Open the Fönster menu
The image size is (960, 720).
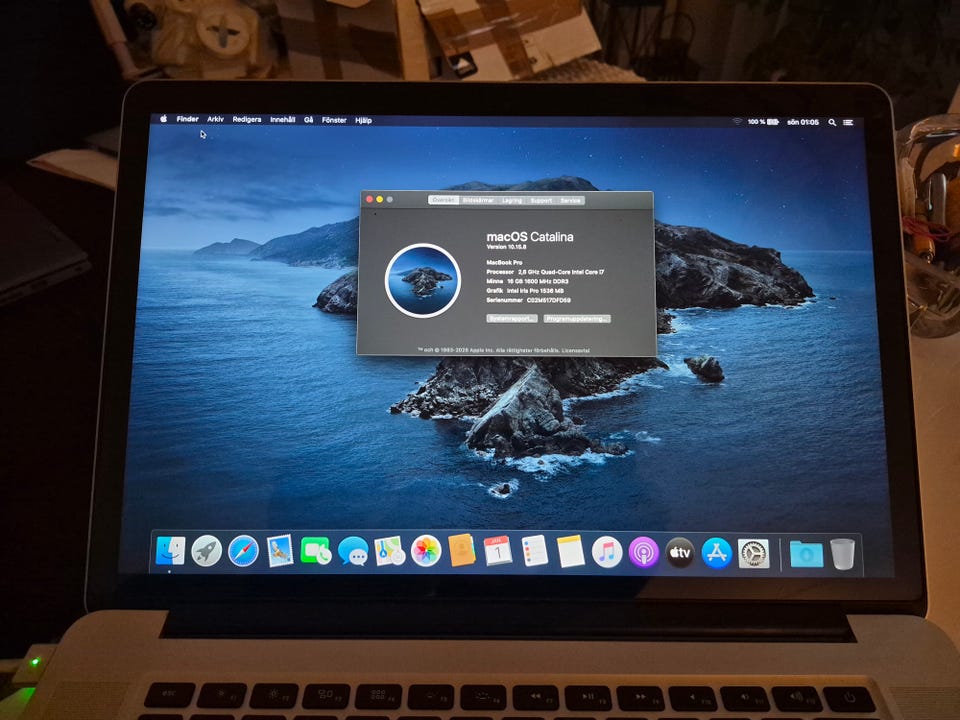tap(334, 120)
